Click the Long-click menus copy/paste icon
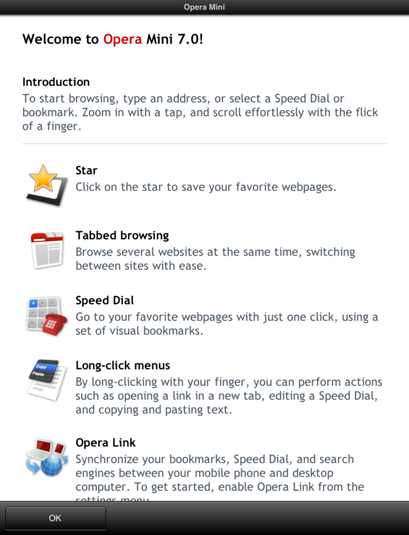 click(x=47, y=380)
